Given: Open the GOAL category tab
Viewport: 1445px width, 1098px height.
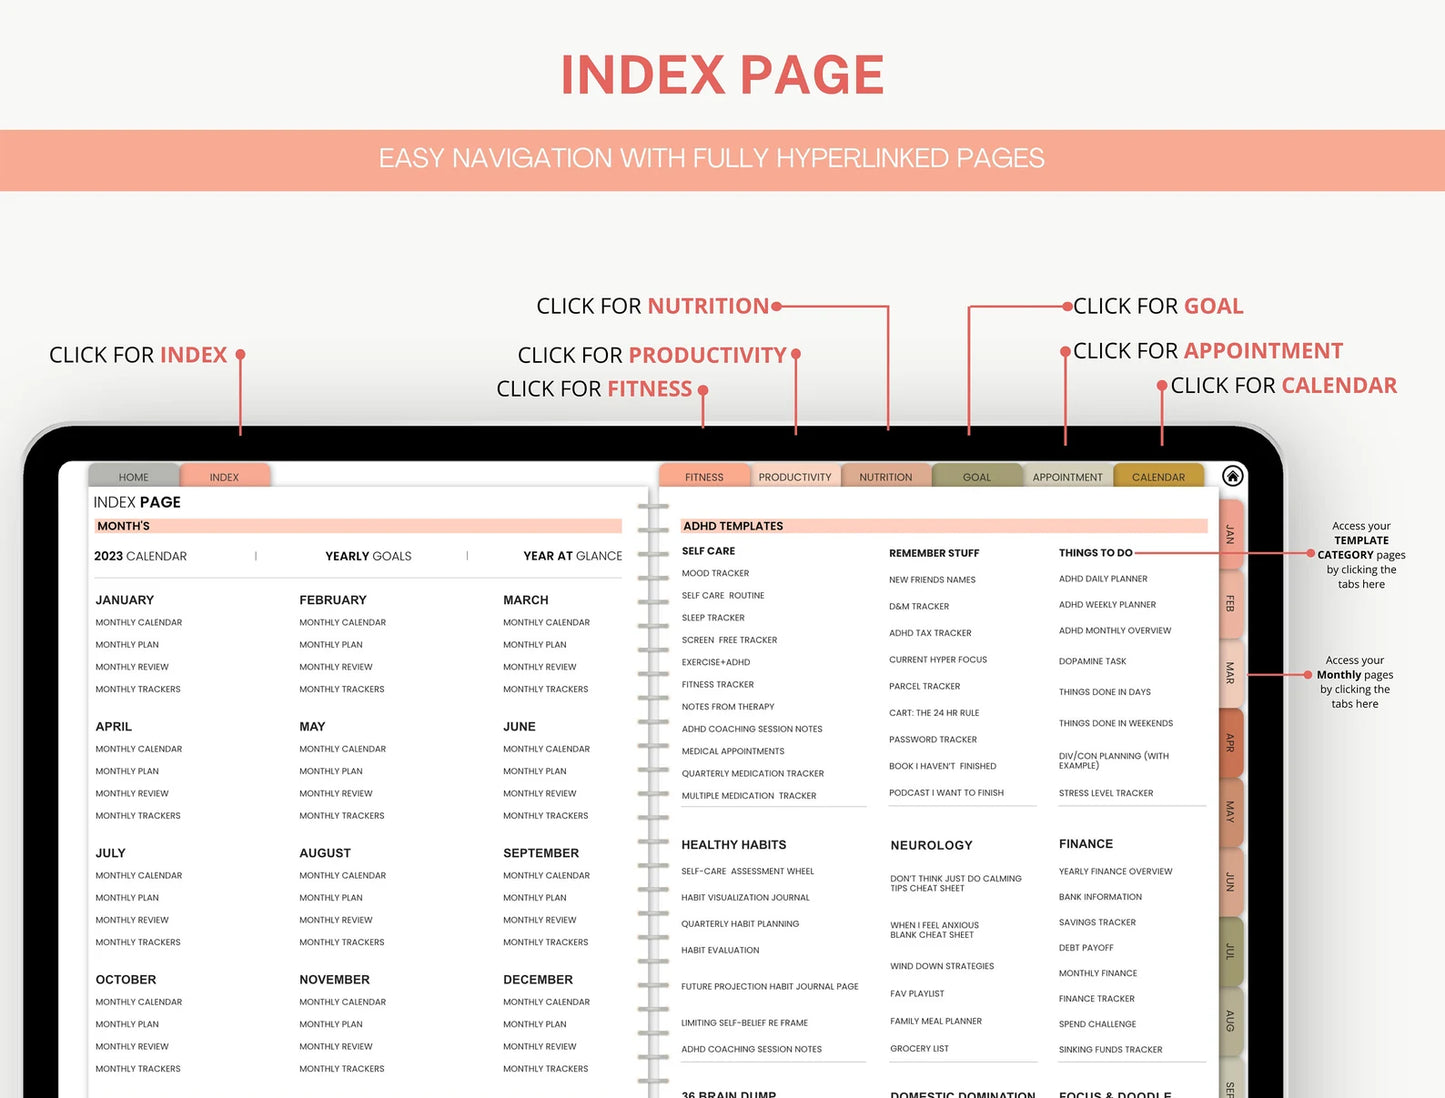Looking at the screenshot, I should click(976, 477).
